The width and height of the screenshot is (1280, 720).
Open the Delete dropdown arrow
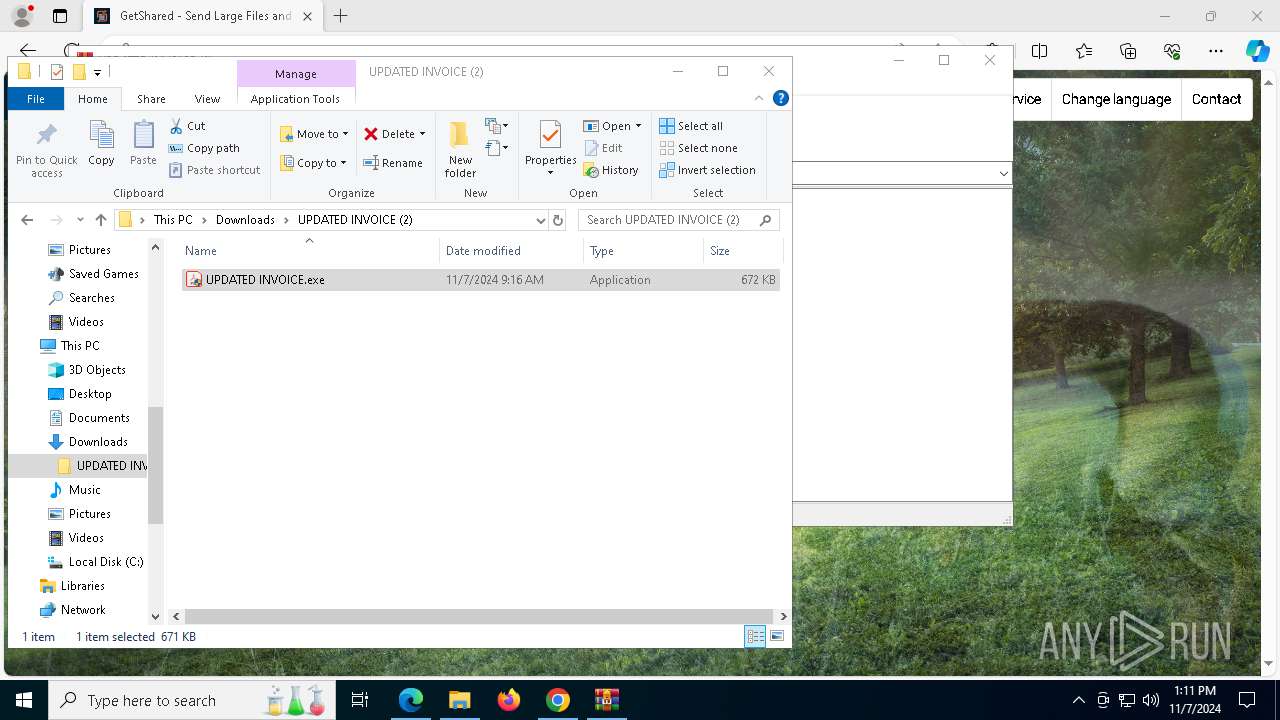(x=422, y=134)
